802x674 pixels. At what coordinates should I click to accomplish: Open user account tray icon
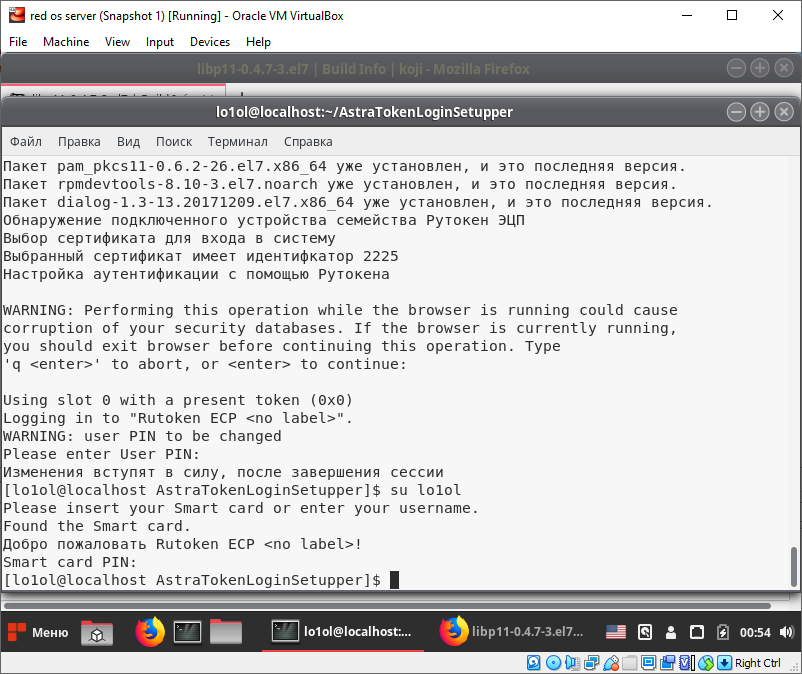click(671, 633)
